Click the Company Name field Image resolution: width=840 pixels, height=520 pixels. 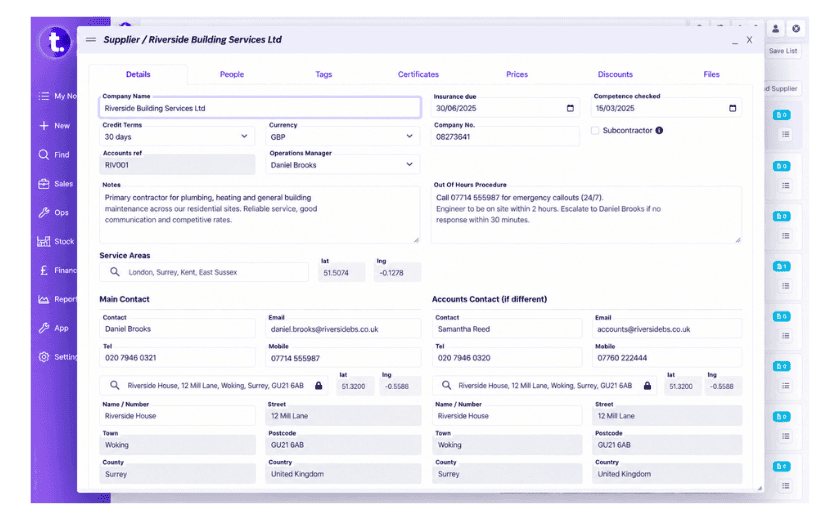pyautogui.click(x=260, y=108)
